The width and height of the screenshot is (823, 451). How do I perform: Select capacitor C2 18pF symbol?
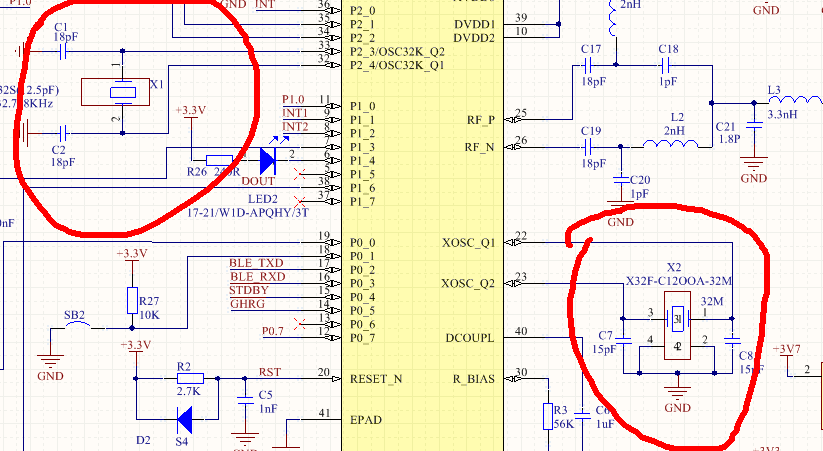[x=63, y=133]
